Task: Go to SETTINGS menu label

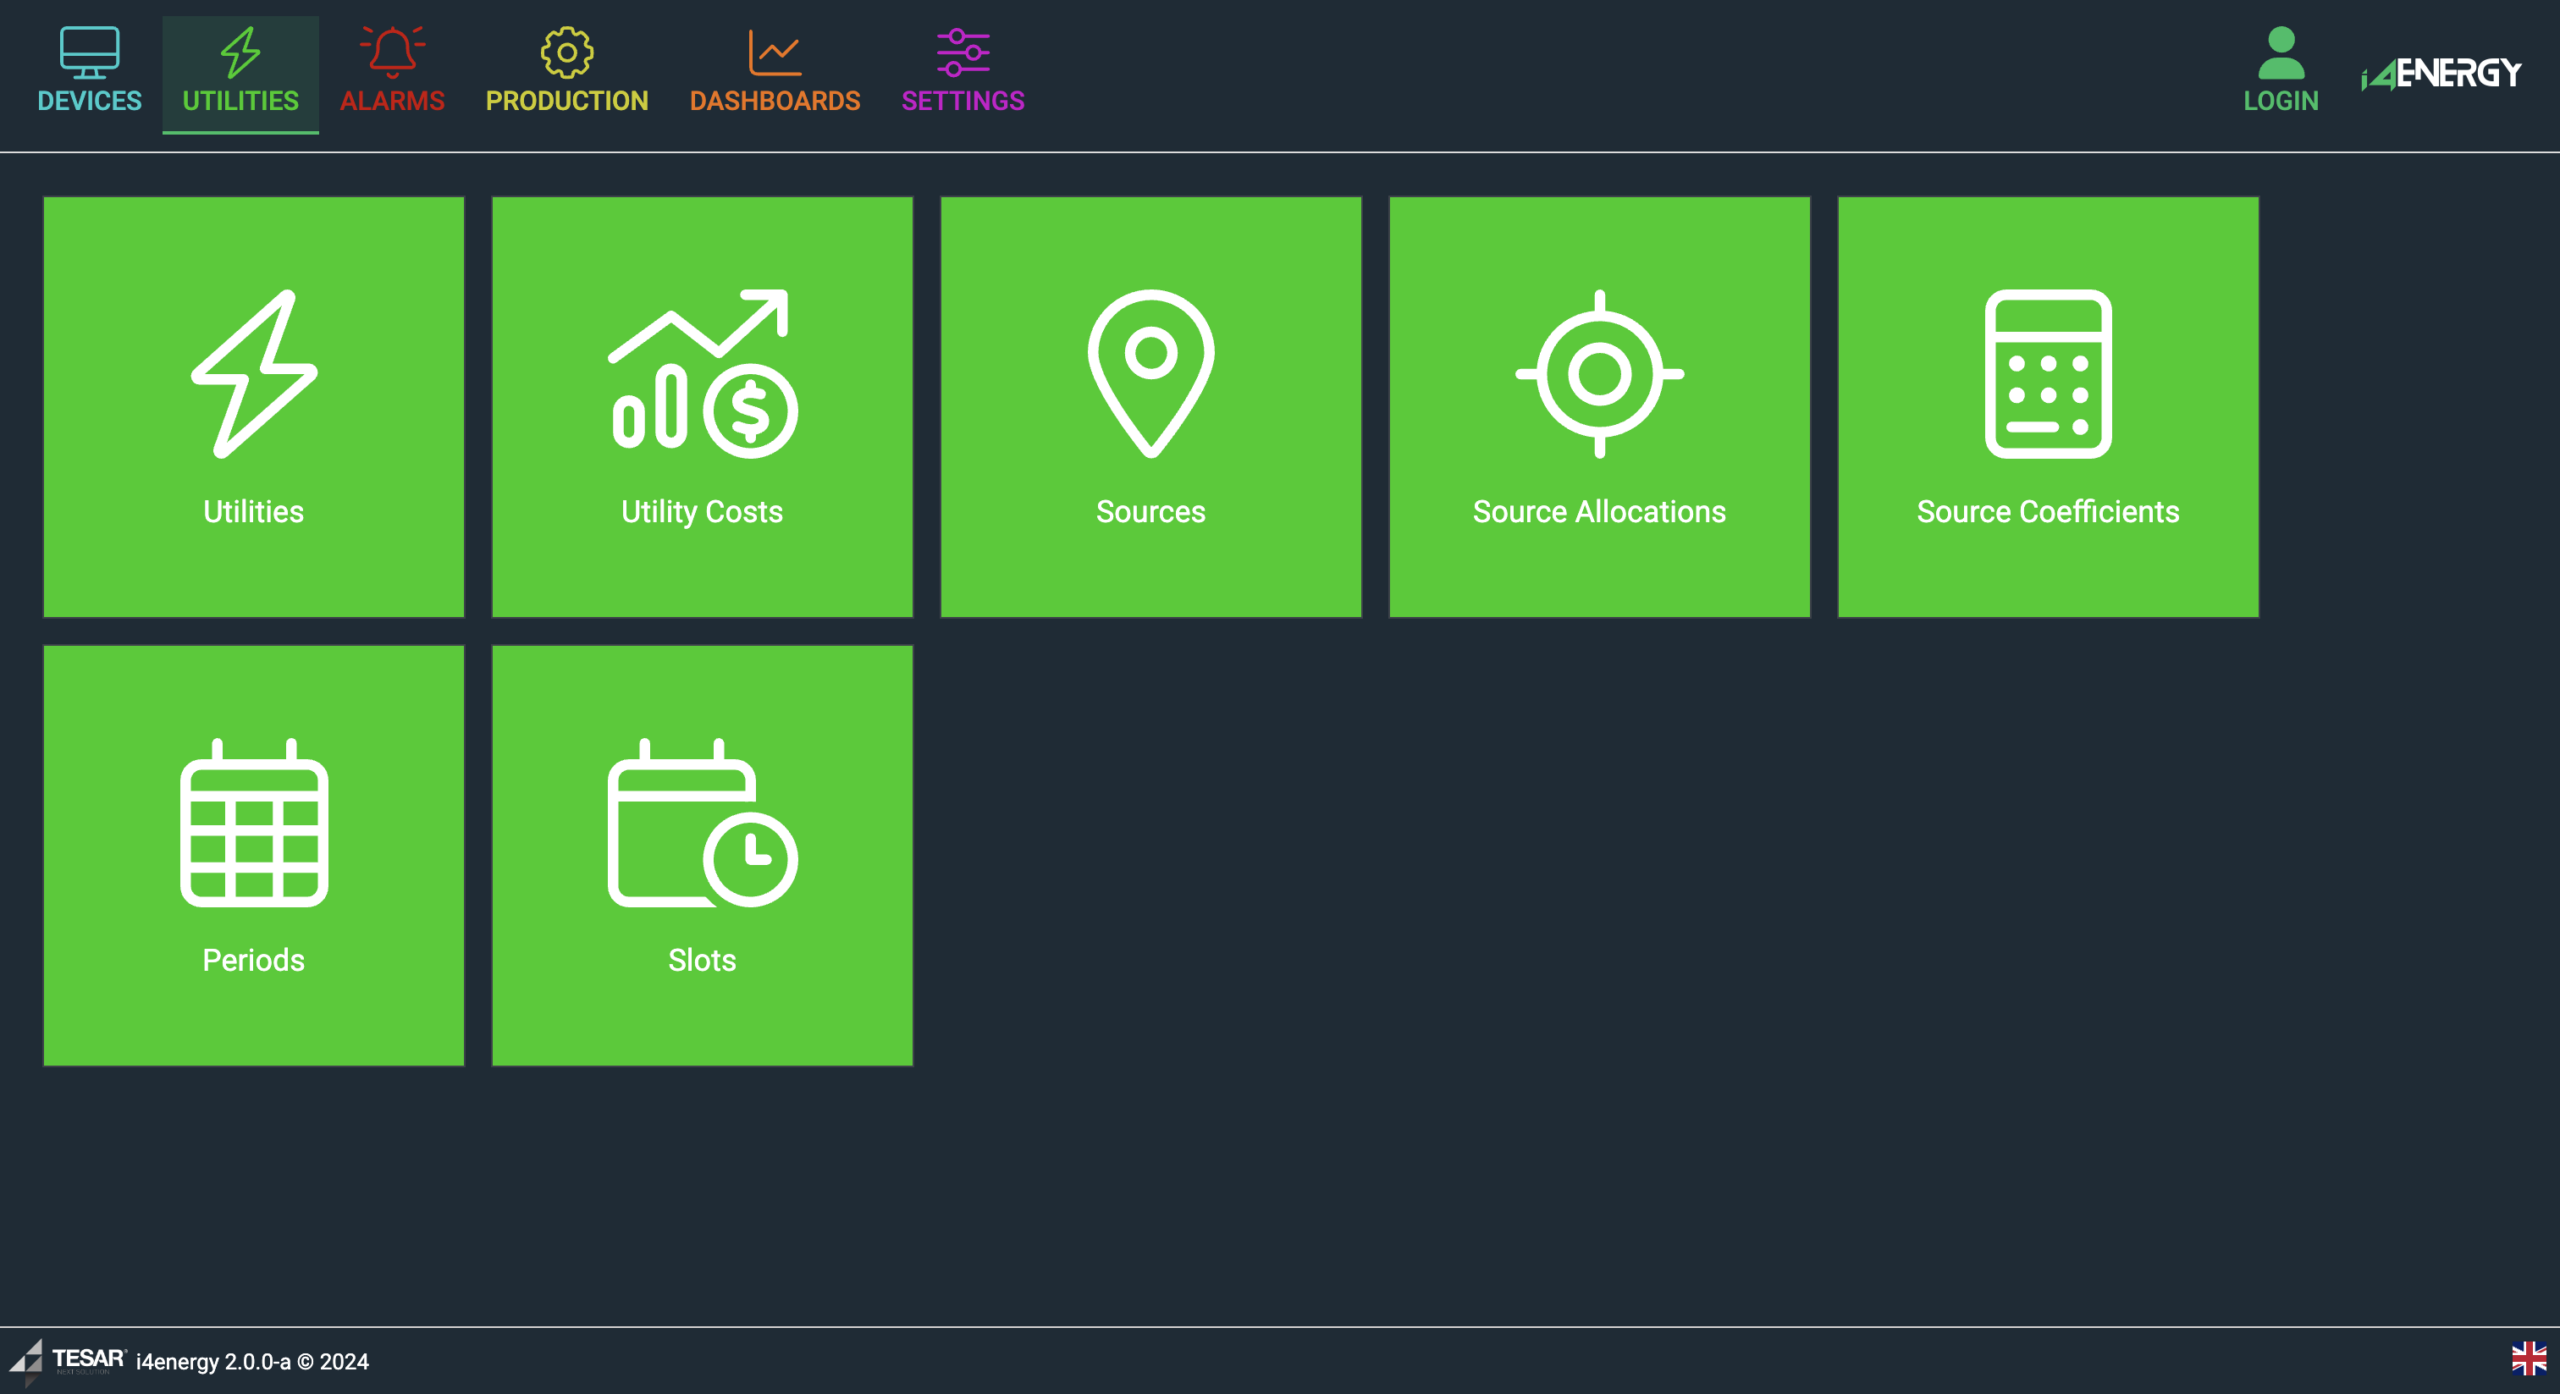Action: (963, 101)
